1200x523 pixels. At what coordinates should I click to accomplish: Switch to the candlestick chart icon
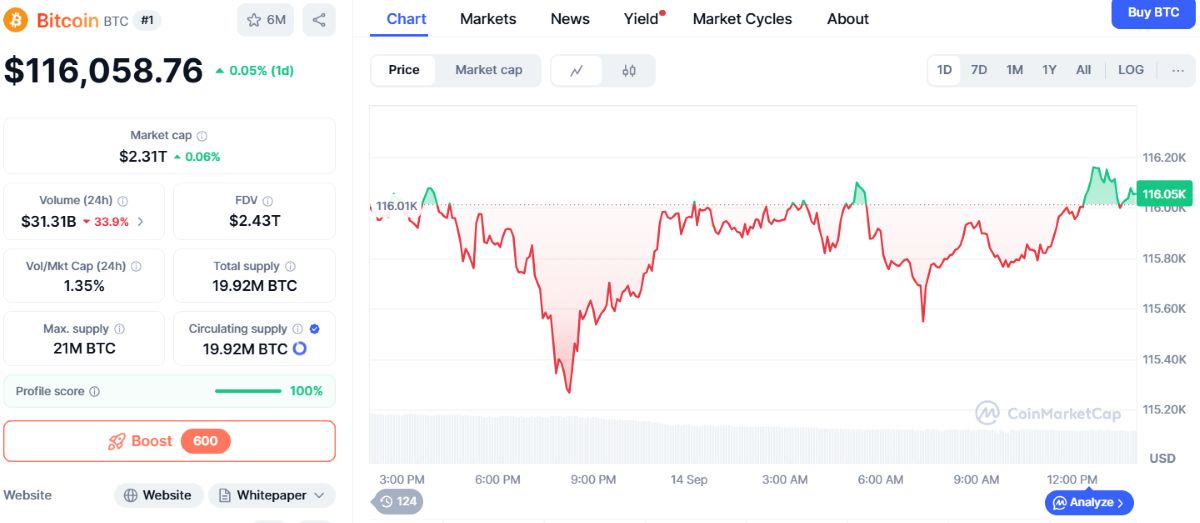tap(629, 70)
